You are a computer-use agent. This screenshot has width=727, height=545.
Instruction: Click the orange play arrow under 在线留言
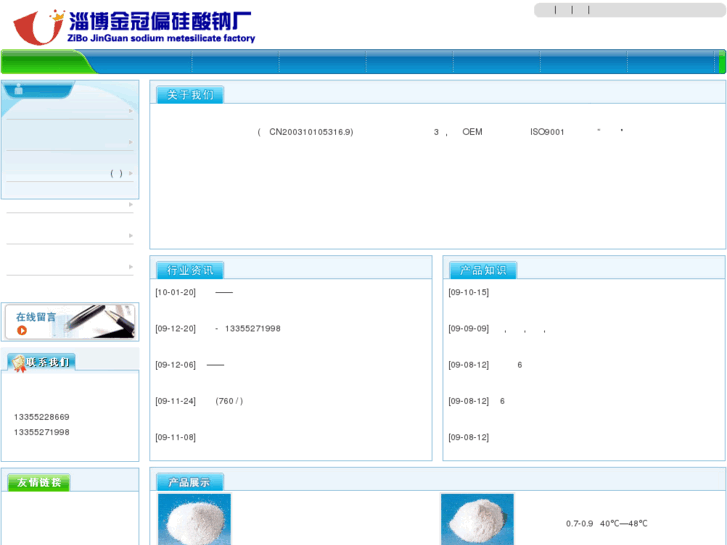tap(22, 330)
